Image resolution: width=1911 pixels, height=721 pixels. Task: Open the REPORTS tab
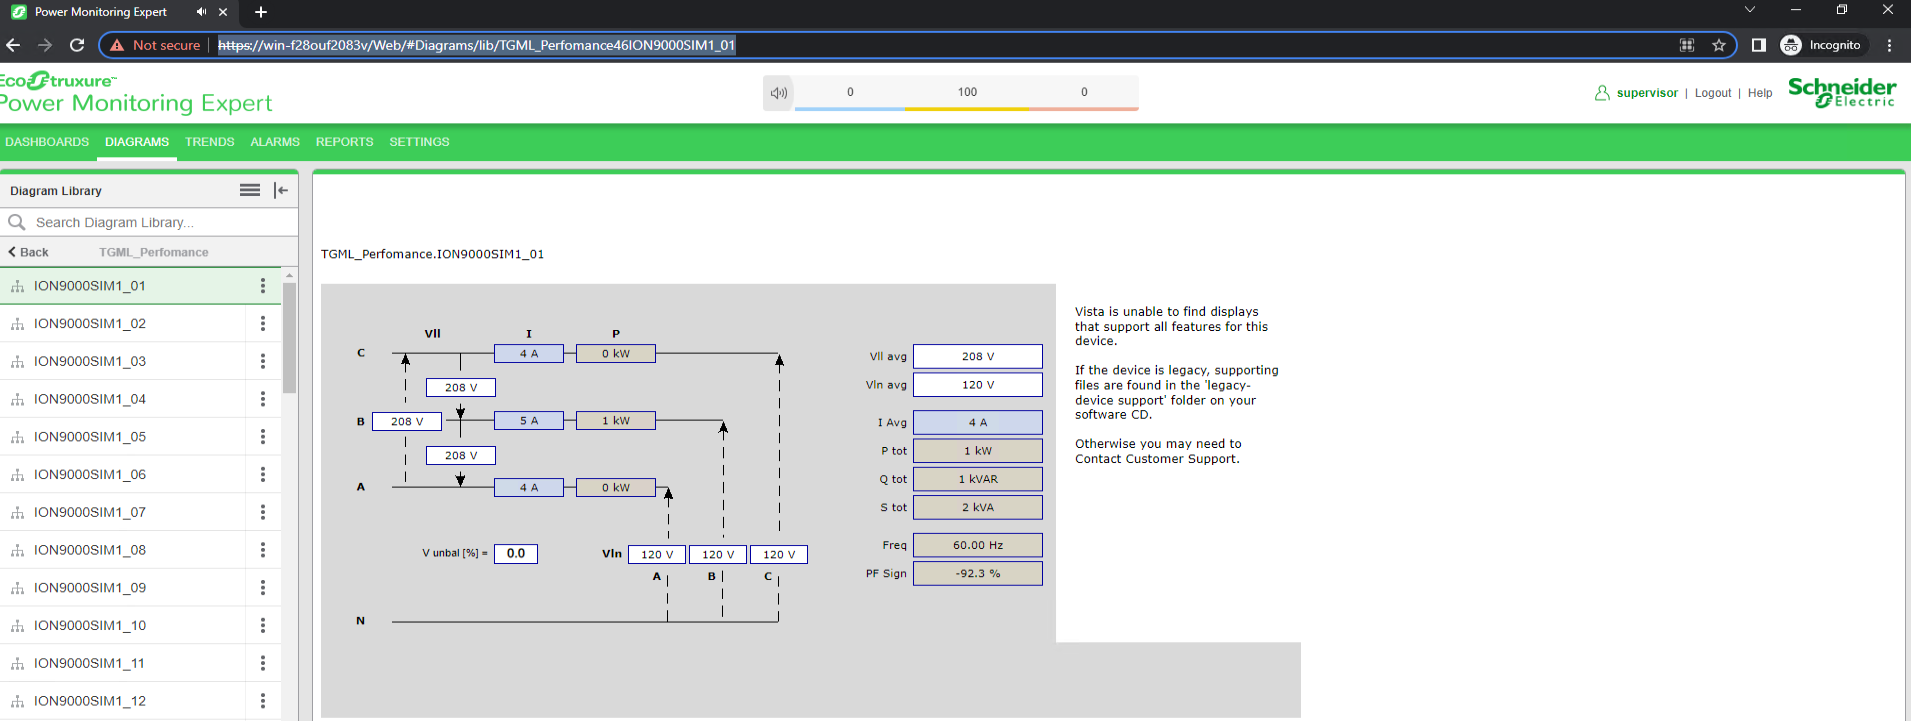coord(345,142)
